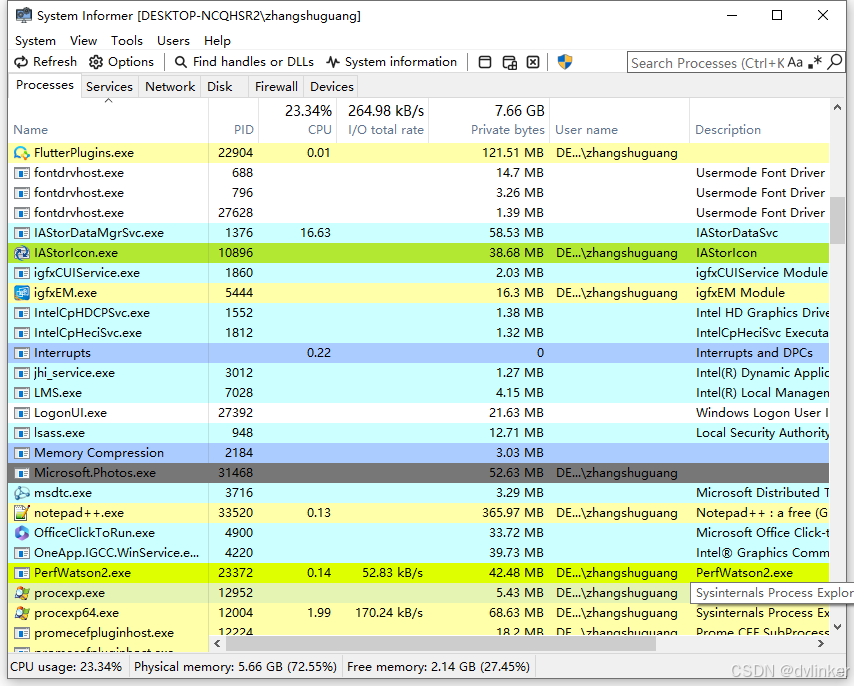Open the Users menu
The image size is (854, 686).
pyautogui.click(x=173, y=41)
